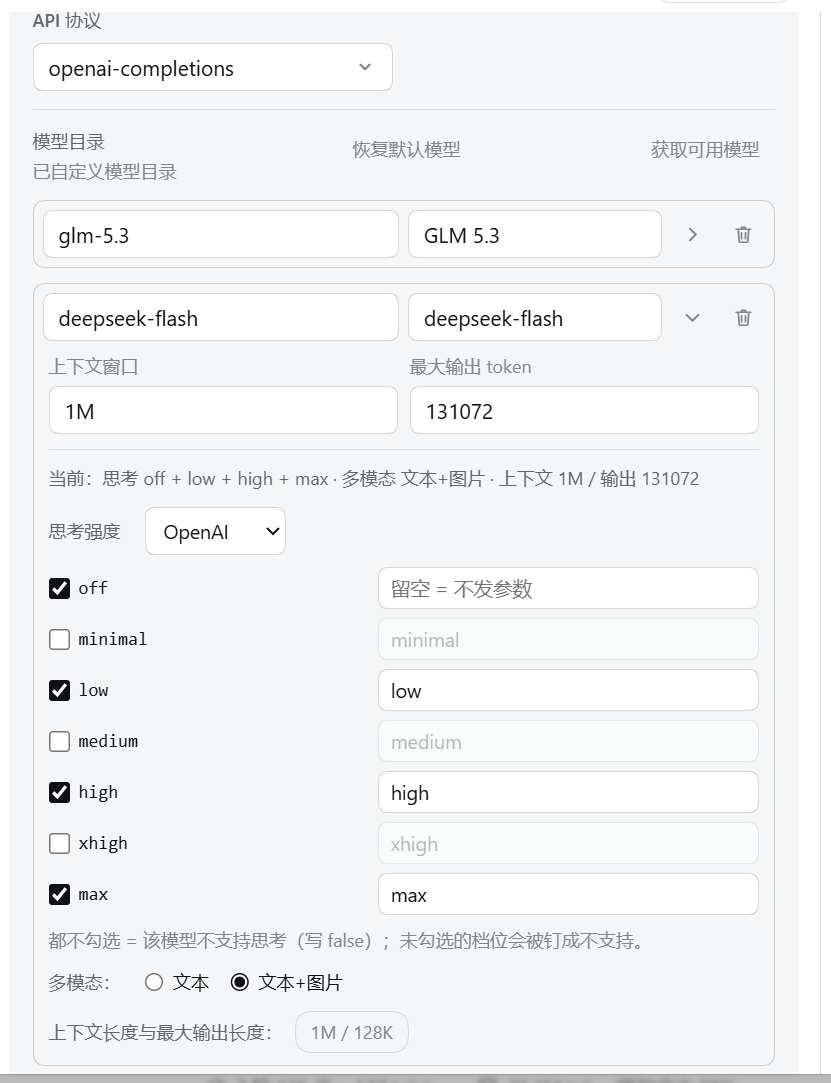Uncheck the off thinking level
The width and height of the screenshot is (831, 1083).
pos(59,588)
